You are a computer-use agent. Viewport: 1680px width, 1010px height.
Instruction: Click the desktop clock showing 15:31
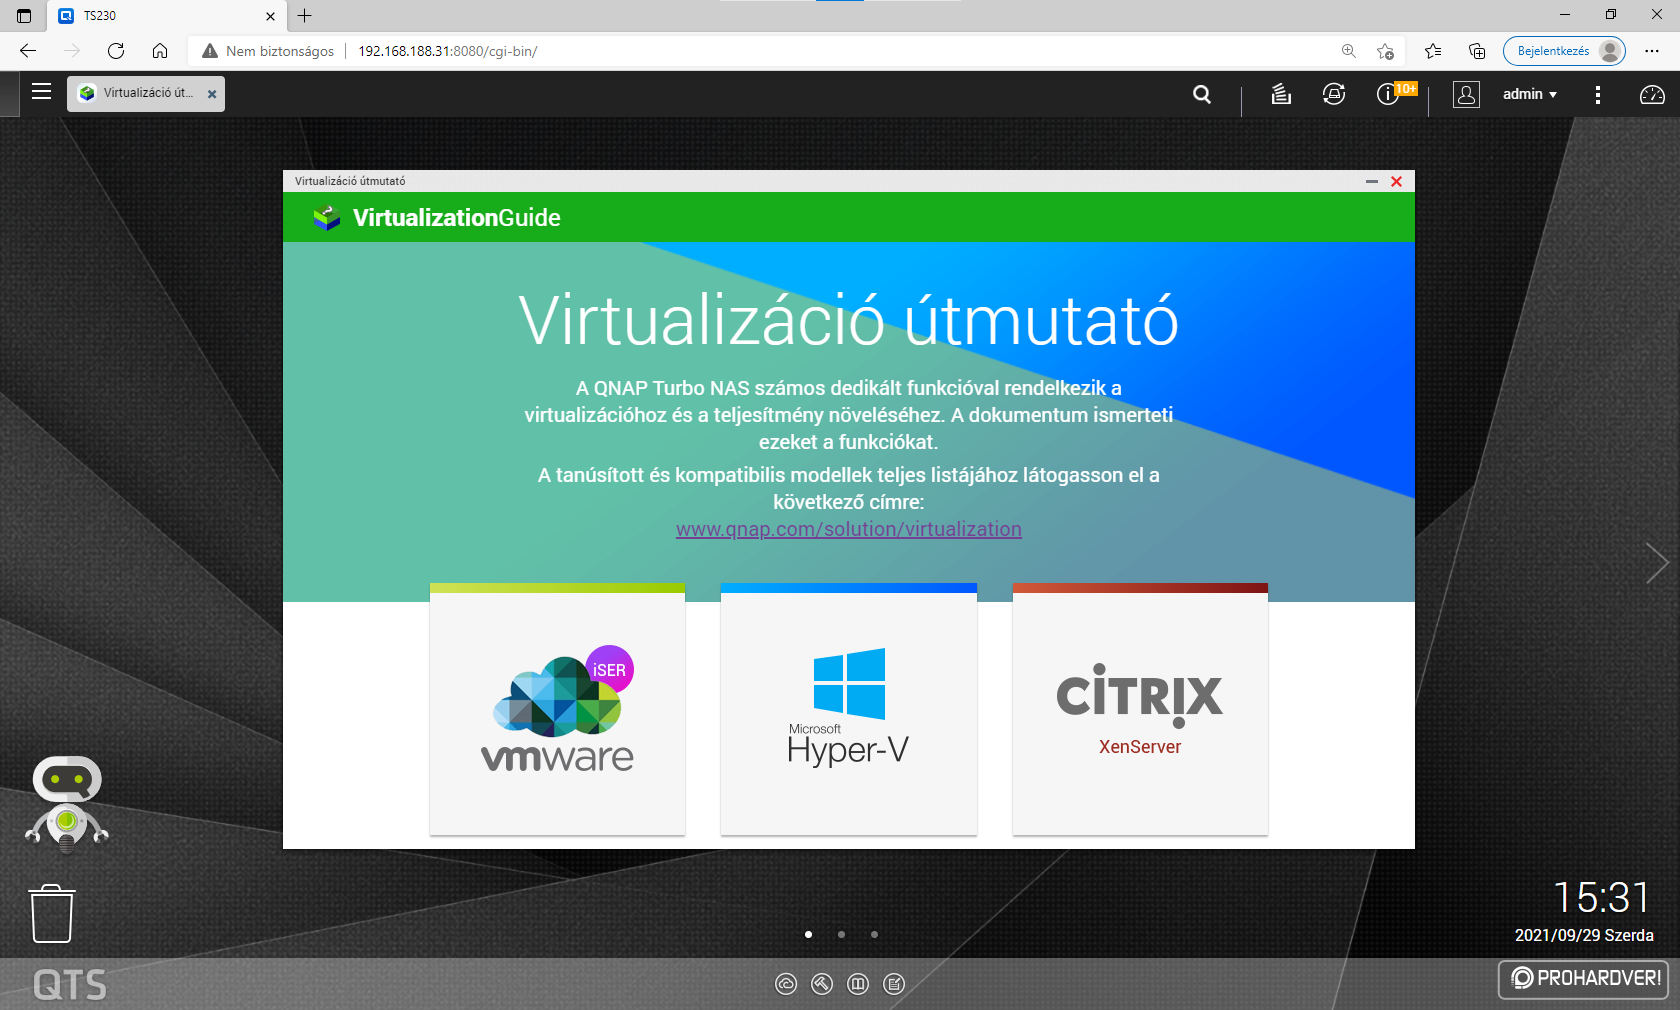1601,897
